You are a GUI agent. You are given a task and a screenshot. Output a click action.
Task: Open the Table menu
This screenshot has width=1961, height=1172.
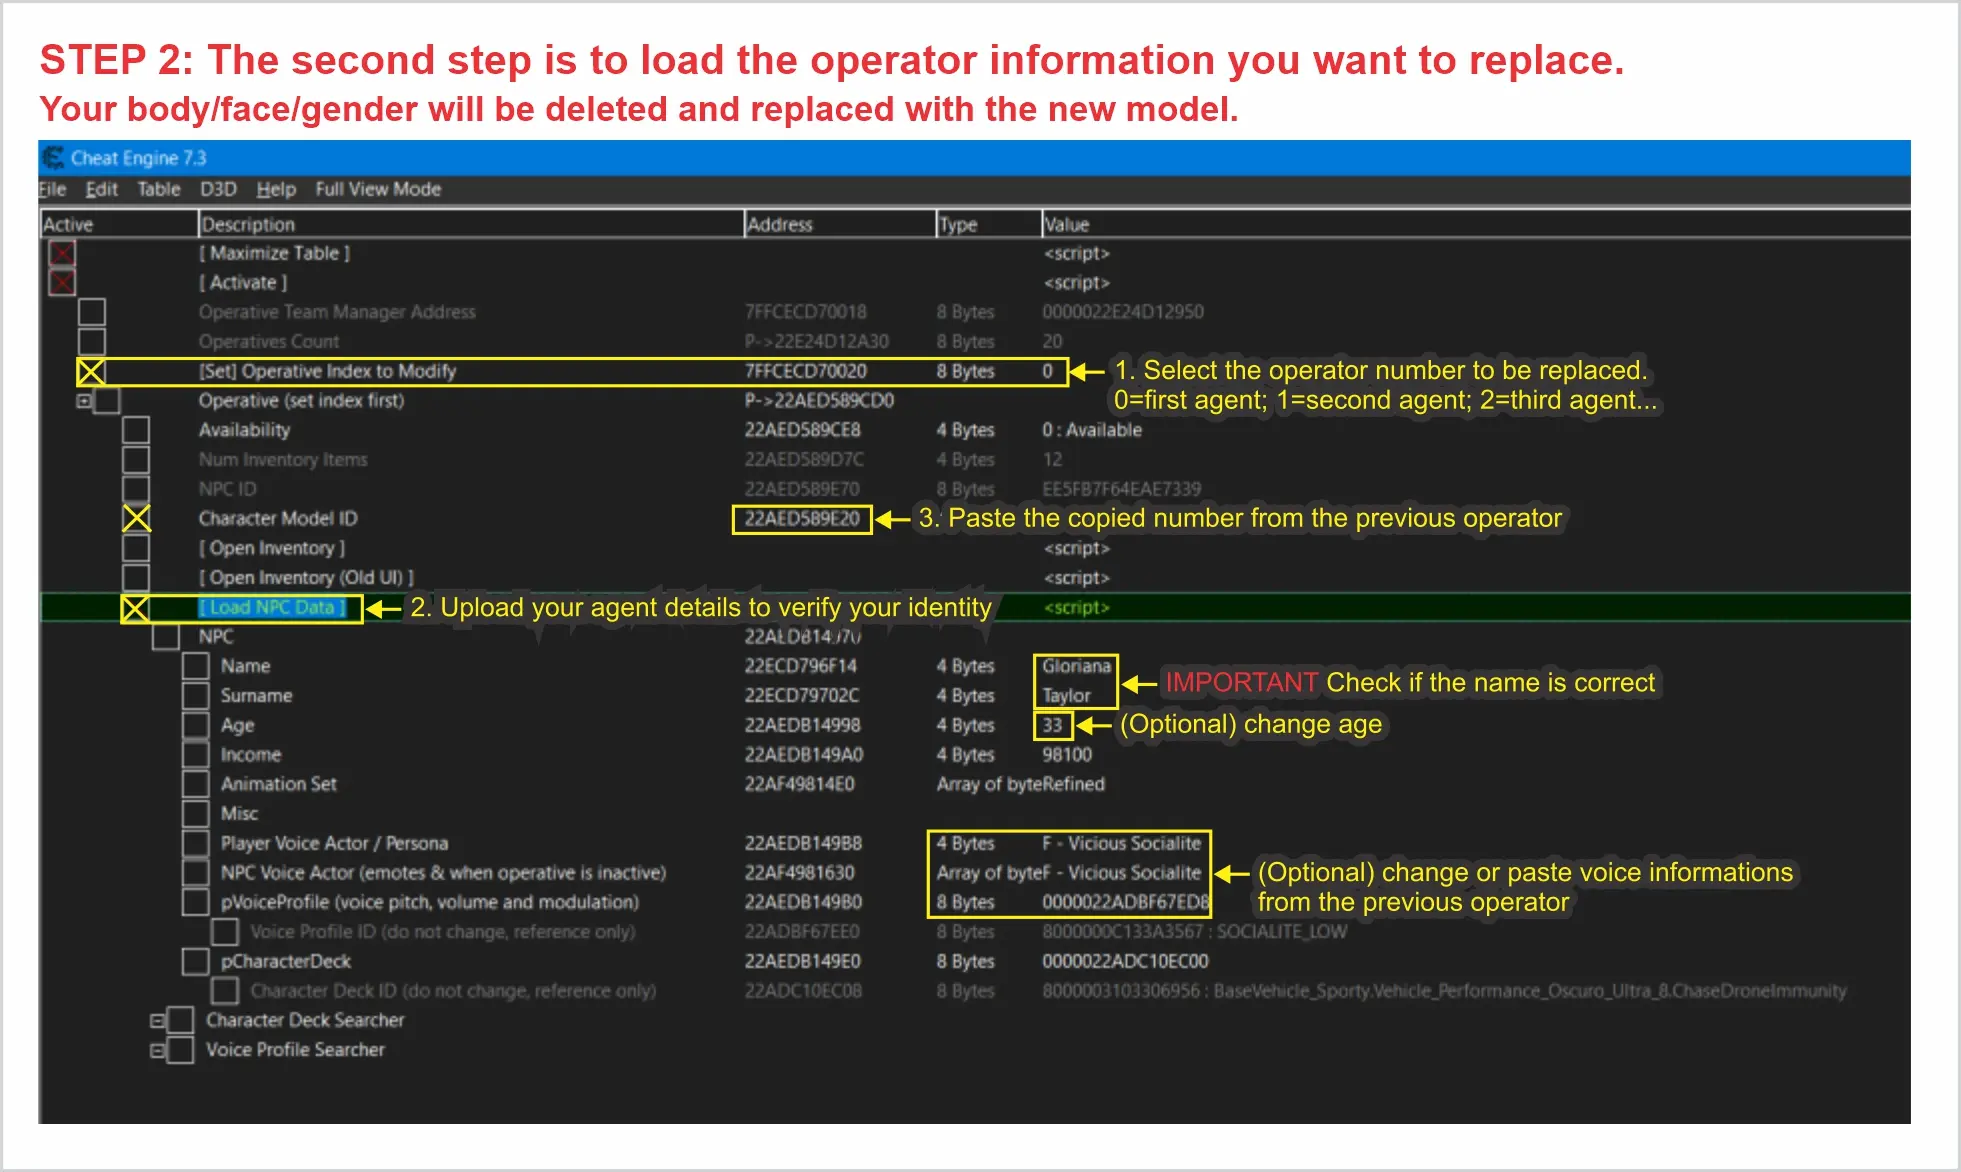[x=159, y=189]
